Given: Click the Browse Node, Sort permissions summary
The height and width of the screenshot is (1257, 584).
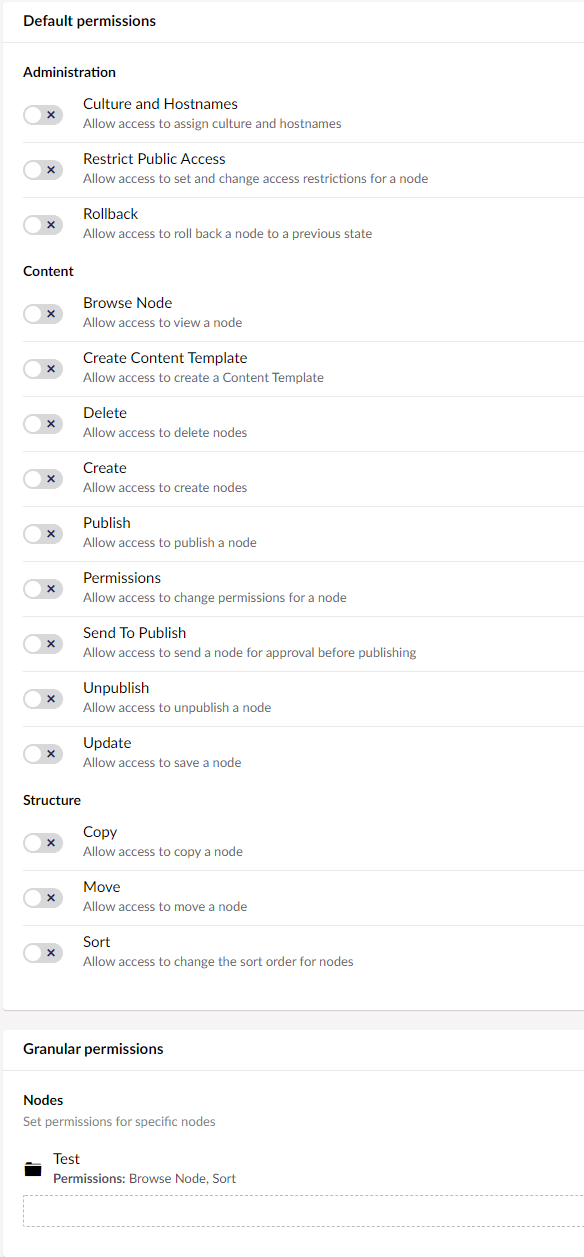Looking at the screenshot, I should pyautogui.click(x=144, y=1178).
